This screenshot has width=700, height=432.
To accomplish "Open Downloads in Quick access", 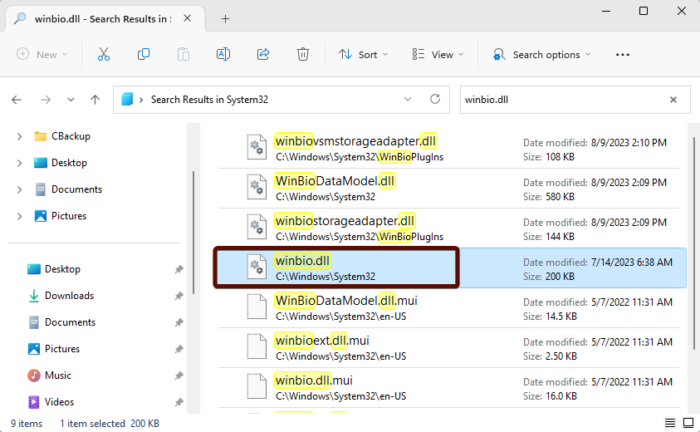I will (x=68, y=296).
